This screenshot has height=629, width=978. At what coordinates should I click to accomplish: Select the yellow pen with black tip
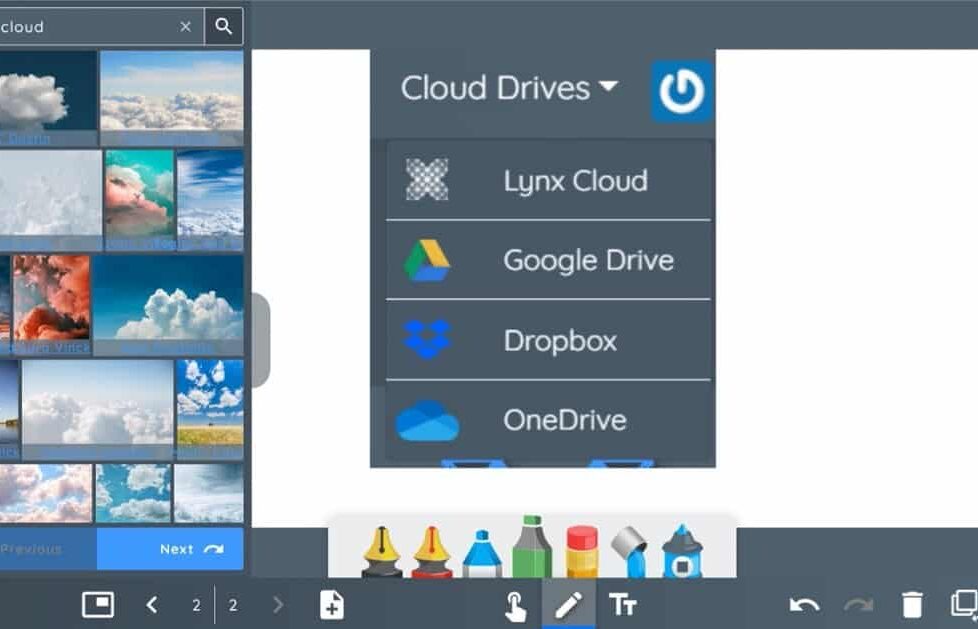point(382,552)
